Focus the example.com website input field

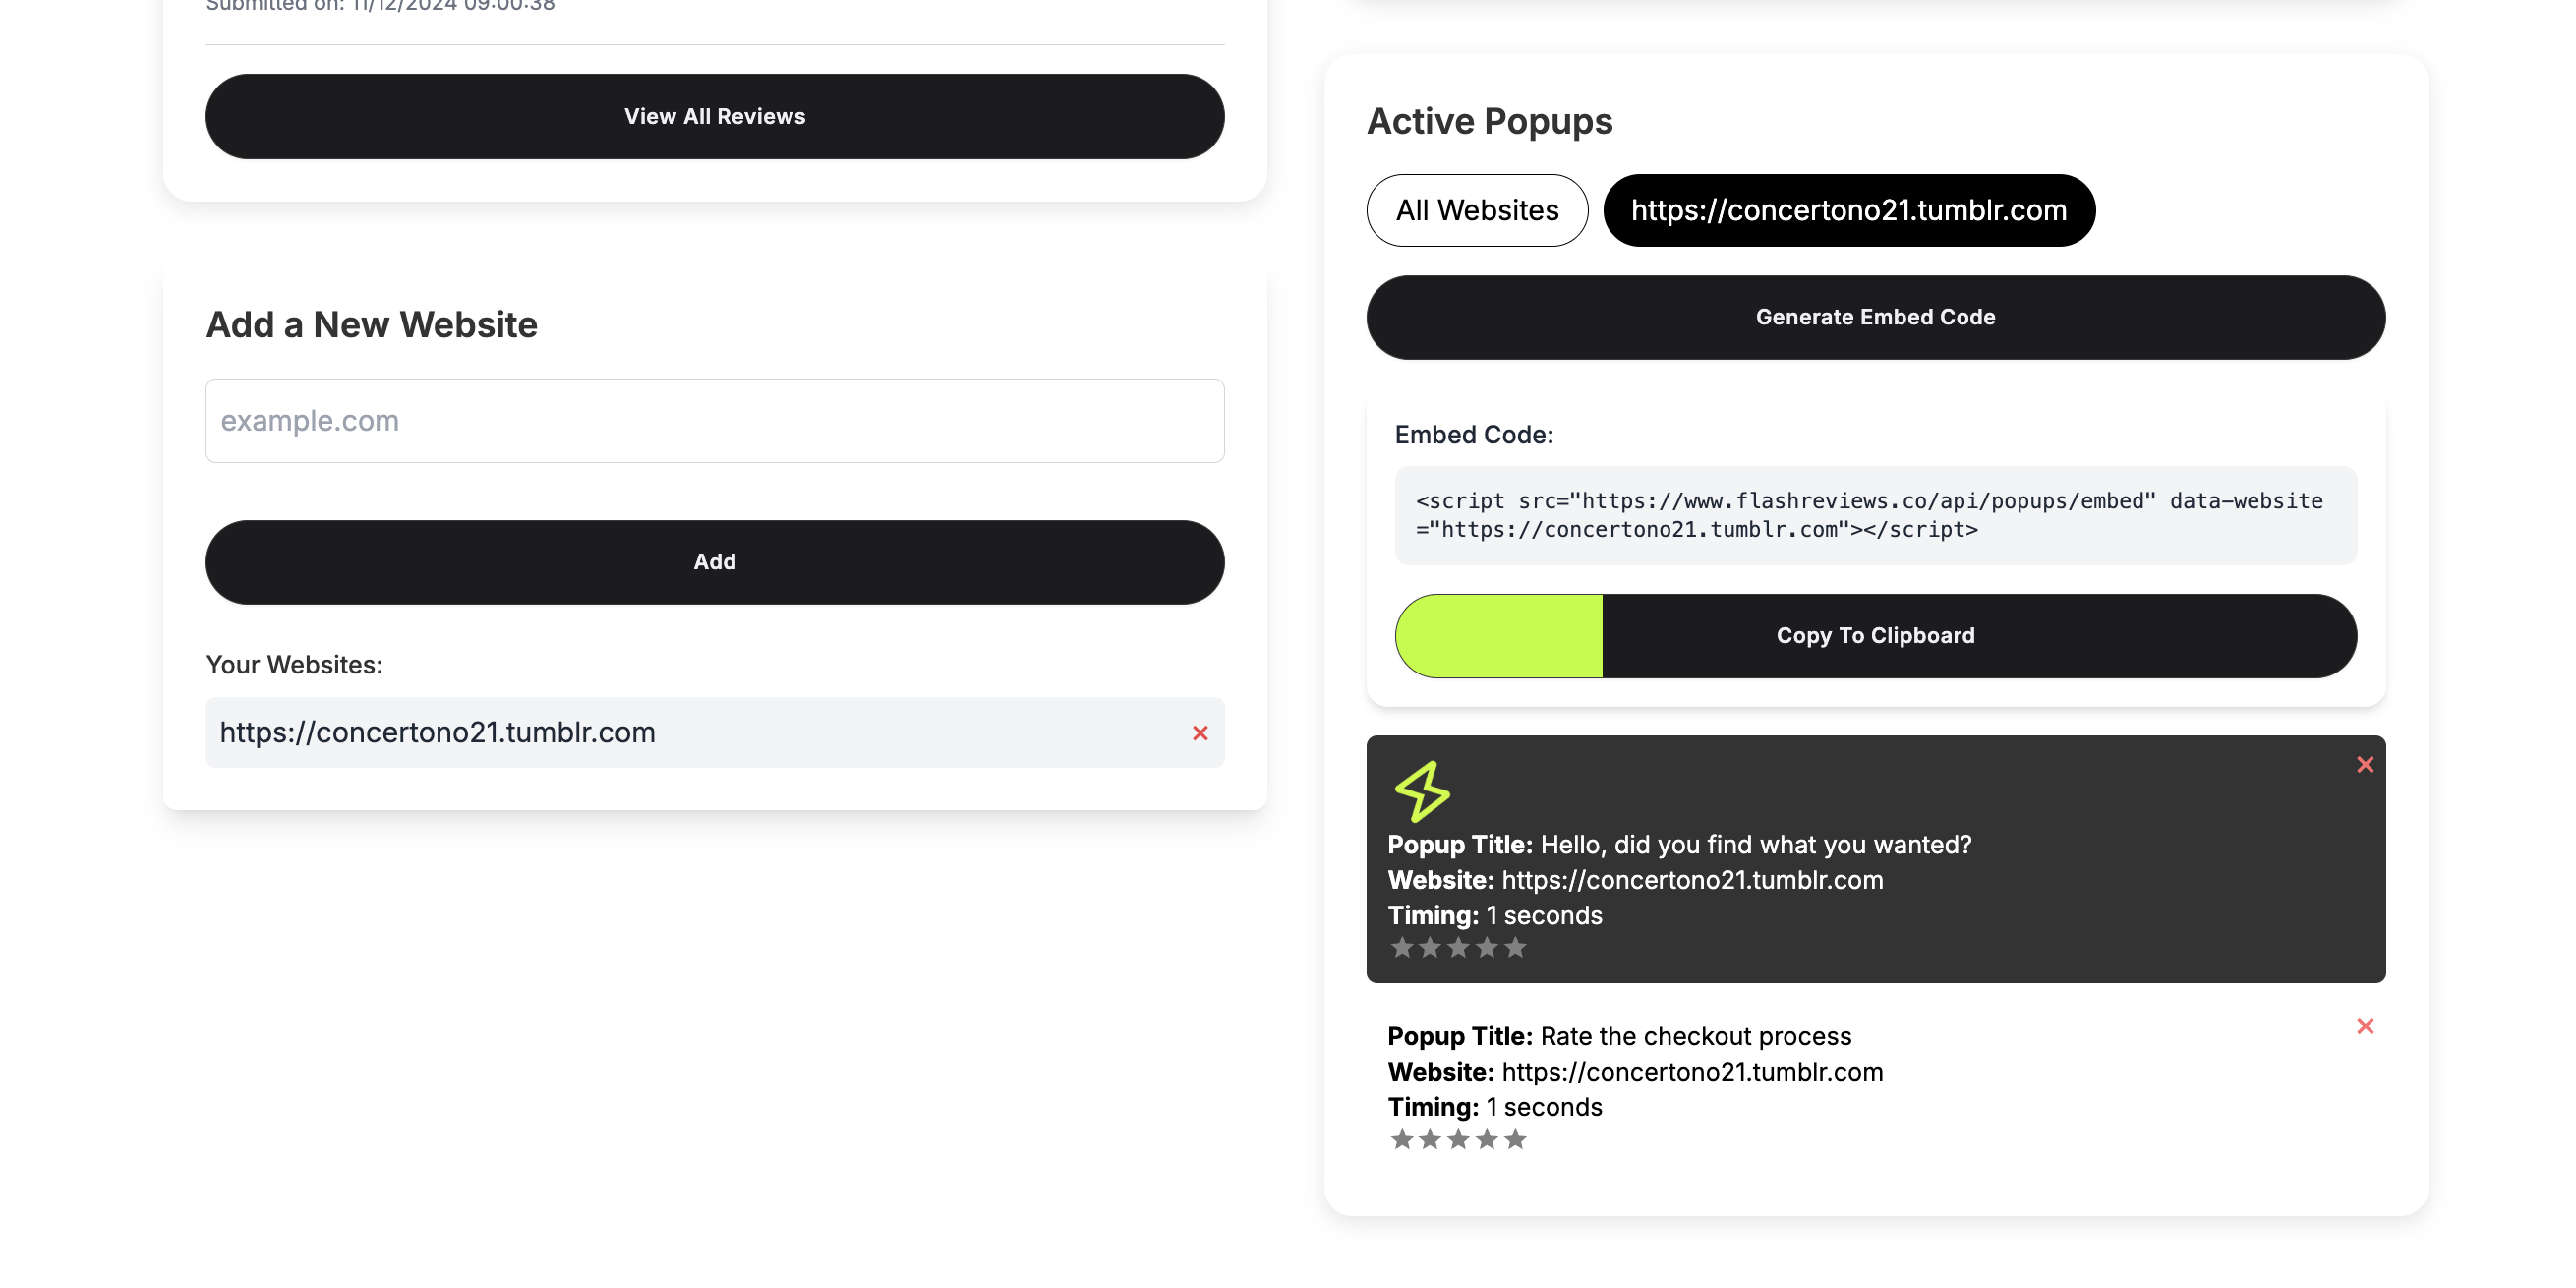(714, 421)
